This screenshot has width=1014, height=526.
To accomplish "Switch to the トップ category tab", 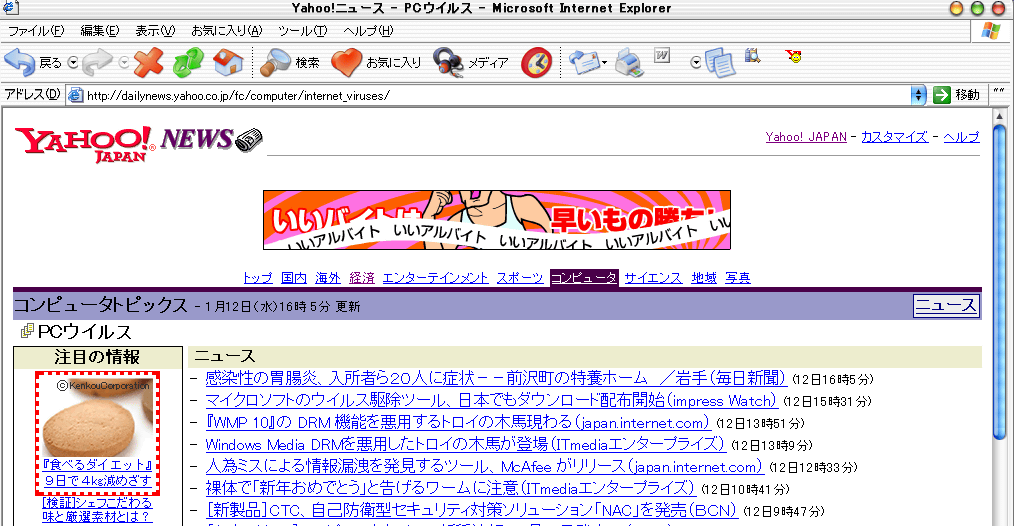I will pyautogui.click(x=257, y=278).
